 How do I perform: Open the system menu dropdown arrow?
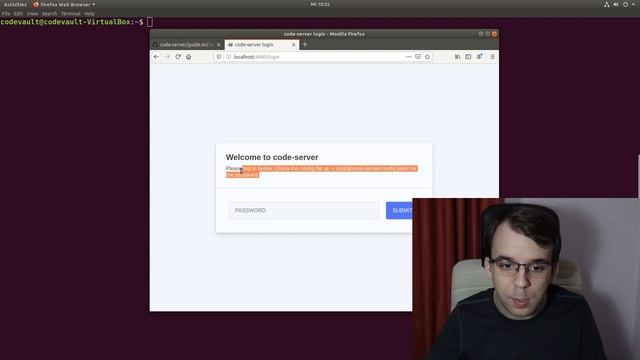pos(633,4)
